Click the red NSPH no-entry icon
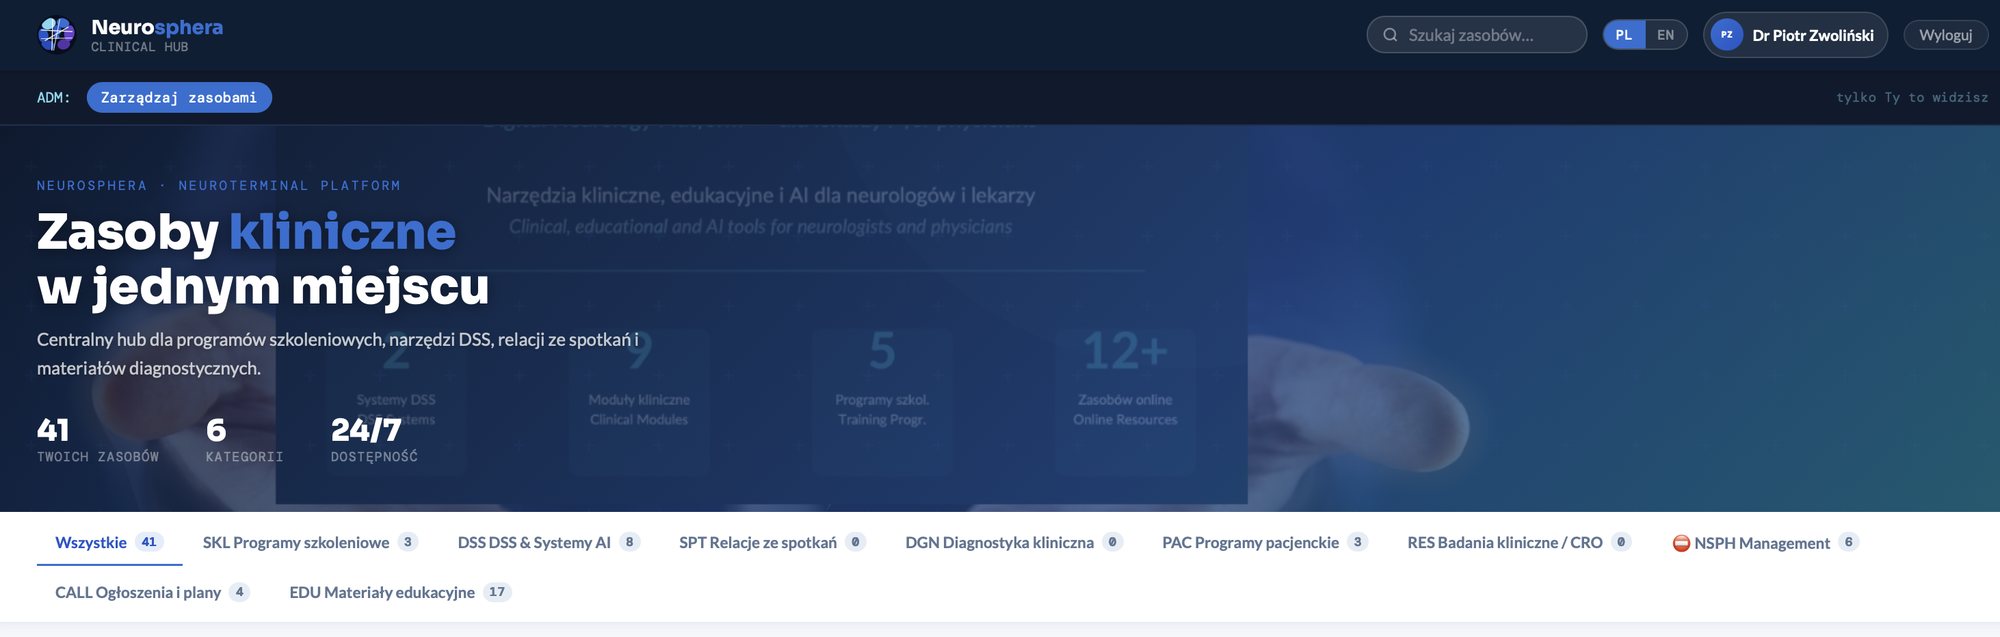Image resolution: width=2000 pixels, height=637 pixels. (x=1681, y=543)
